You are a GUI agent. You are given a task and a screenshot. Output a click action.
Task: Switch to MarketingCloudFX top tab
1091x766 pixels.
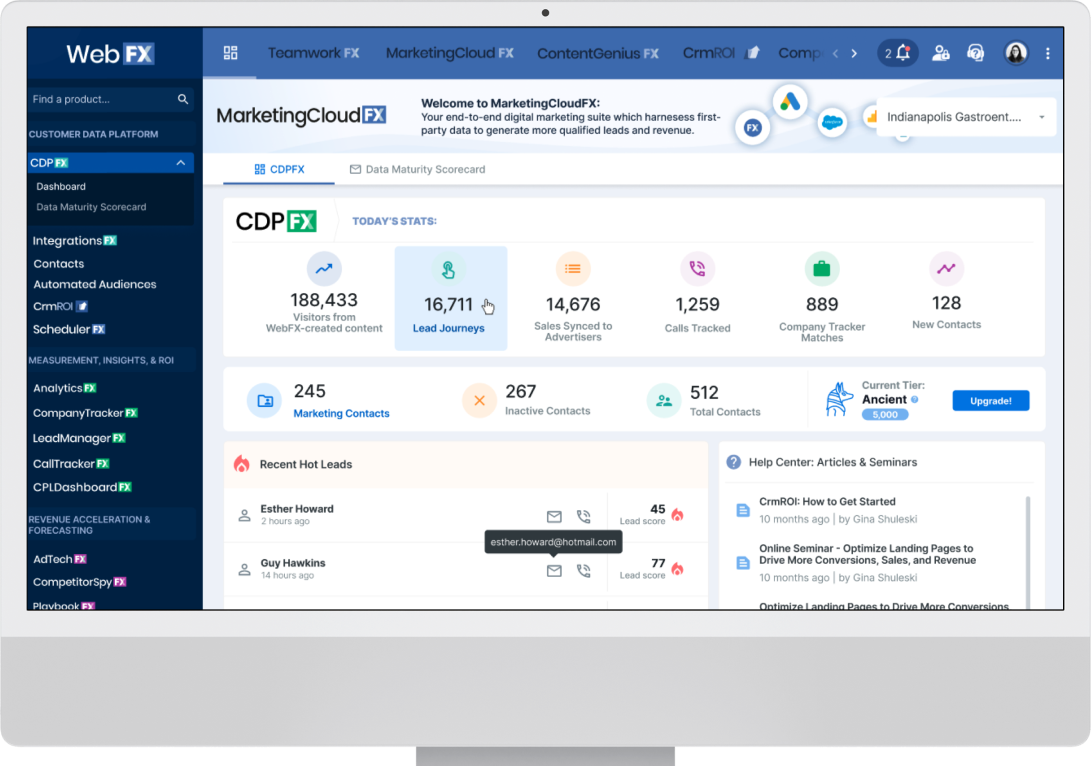click(x=449, y=53)
